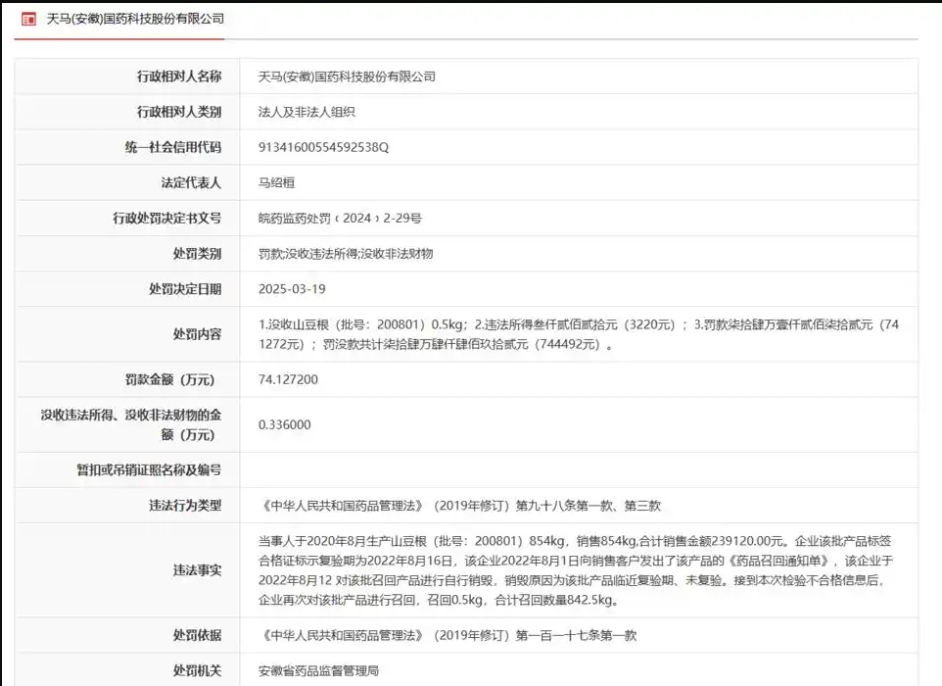Screen dimensions: 942x686
Task: Click legal representative name 马绍桓
Action: [x=276, y=183]
